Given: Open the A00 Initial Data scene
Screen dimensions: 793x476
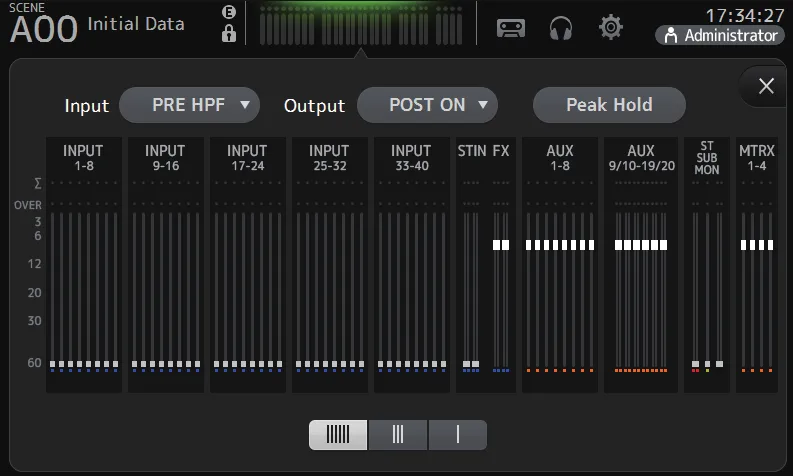Looking at the screenshot, I should (97, 24).
